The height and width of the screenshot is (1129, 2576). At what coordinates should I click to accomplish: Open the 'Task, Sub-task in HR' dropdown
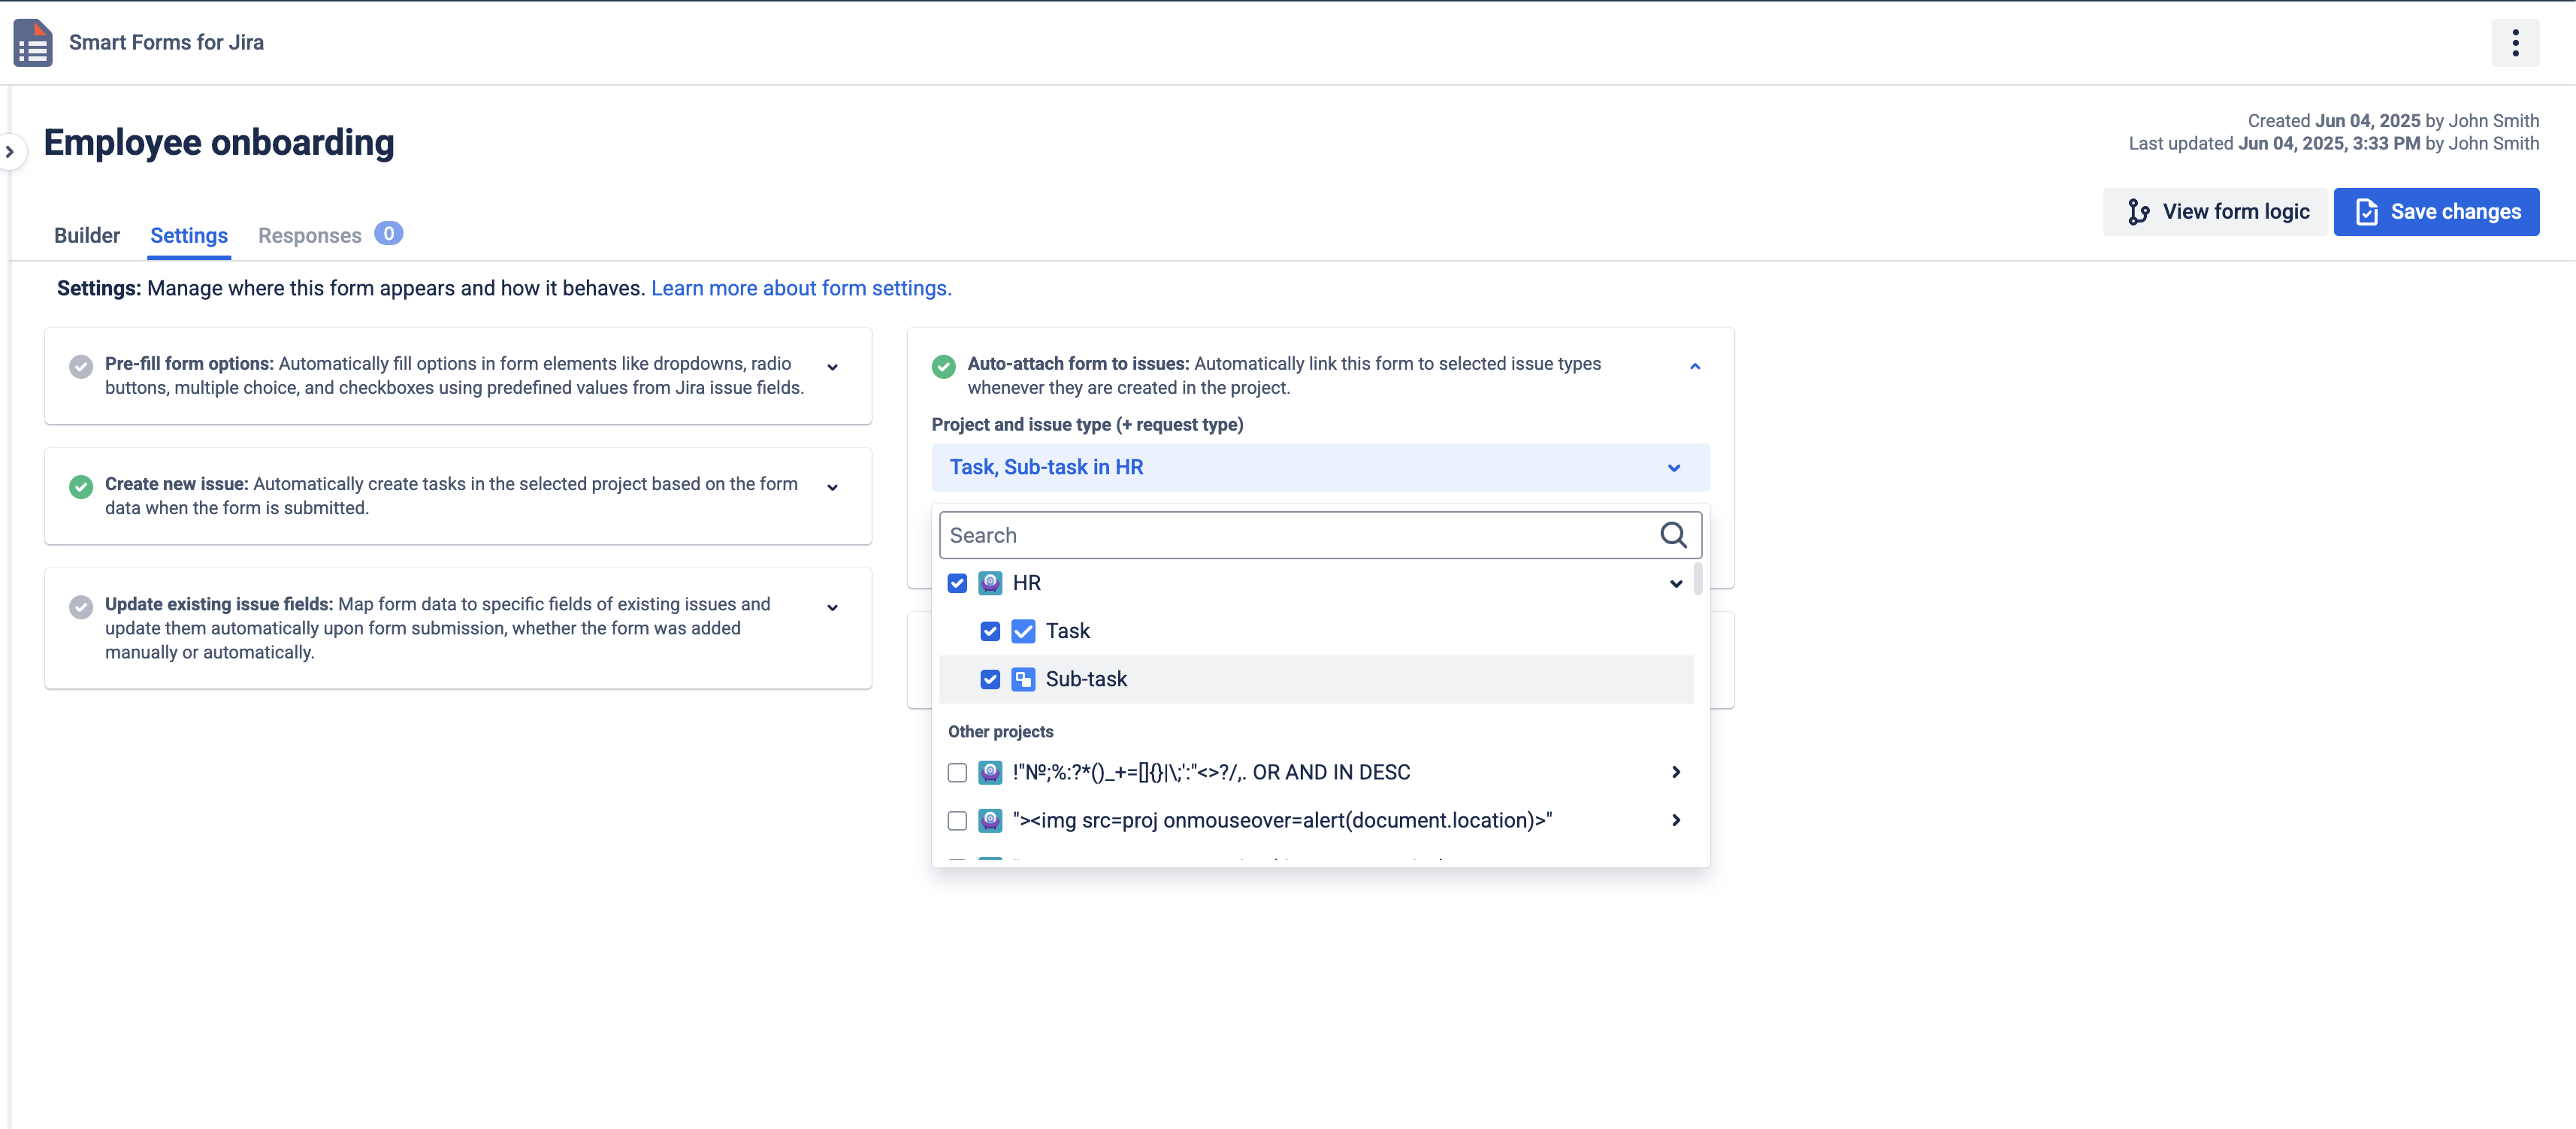coord(1320,467)
